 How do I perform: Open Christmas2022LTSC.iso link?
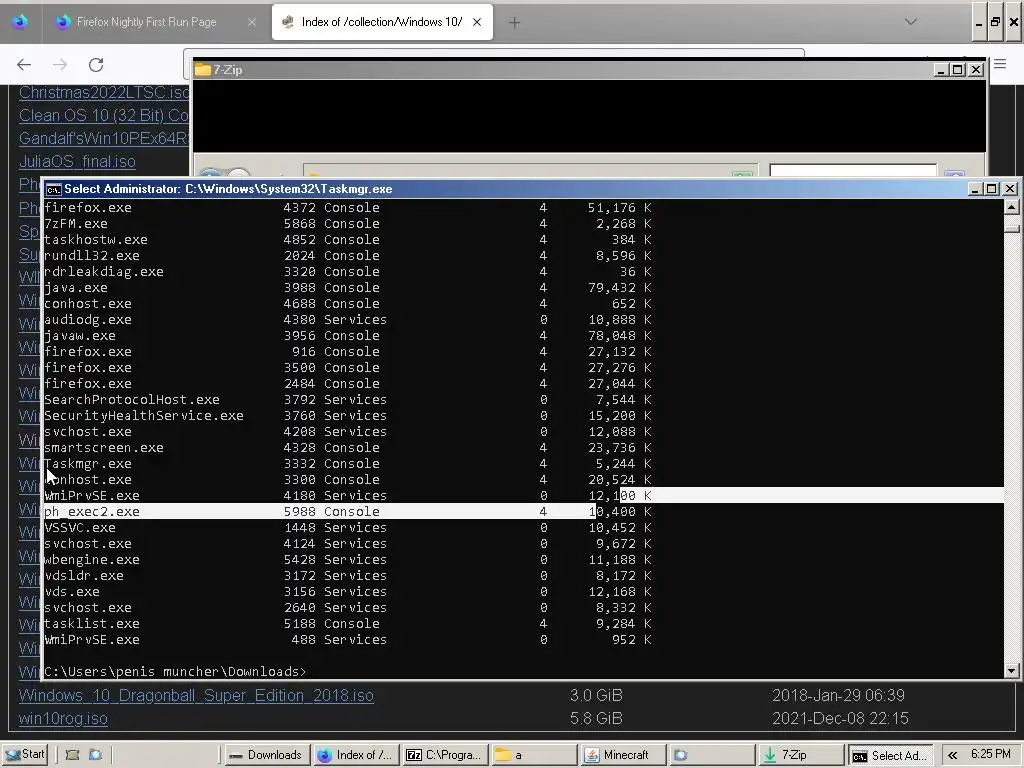104,92
